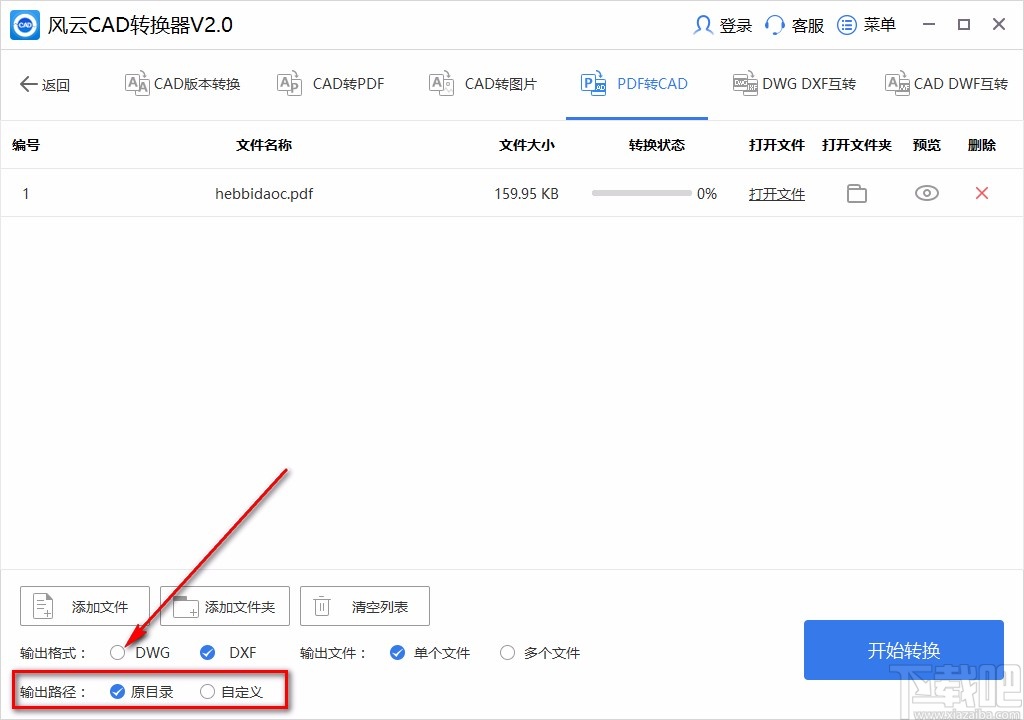
Task: Switch to CAD转PDF tab
Action: coord(330,84)
